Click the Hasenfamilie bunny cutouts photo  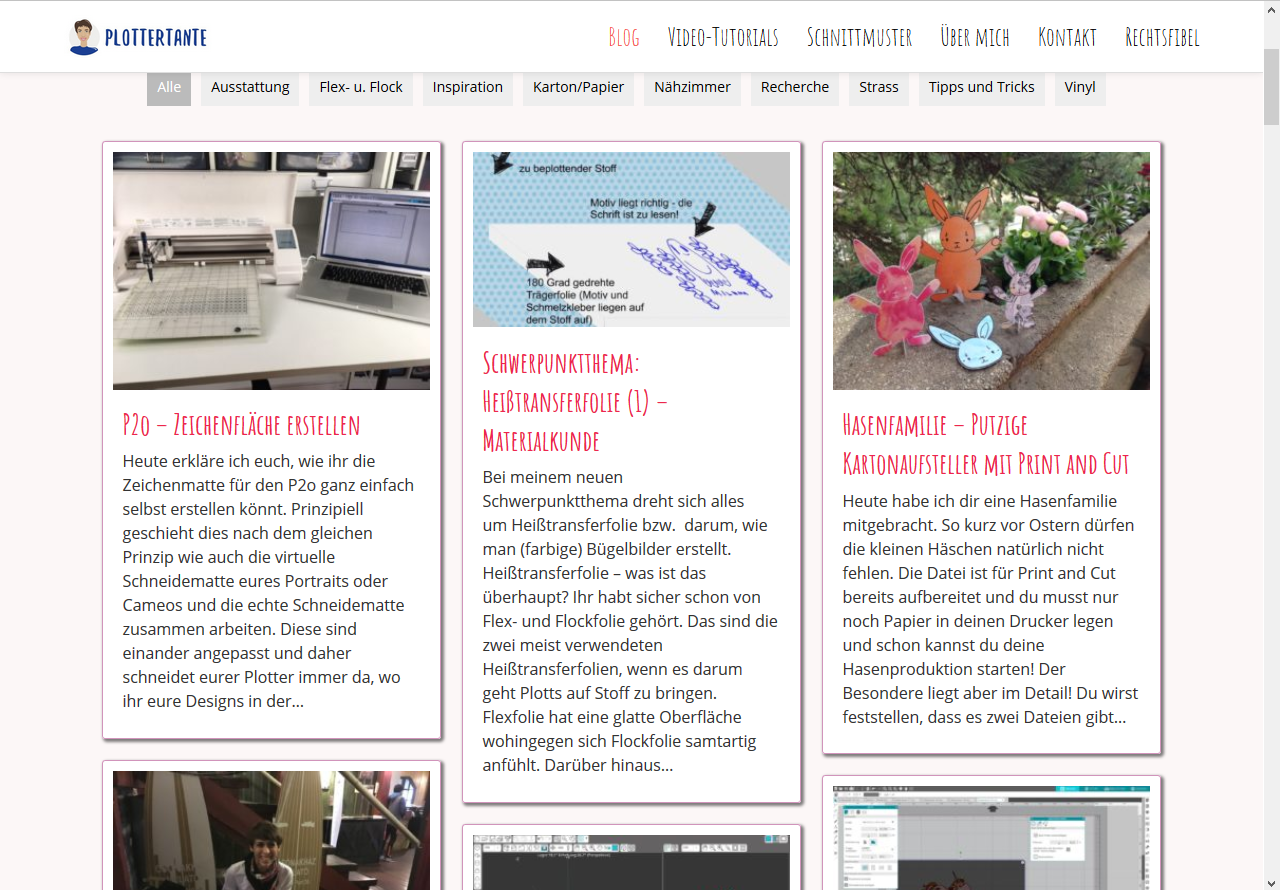tap(991, 270)
